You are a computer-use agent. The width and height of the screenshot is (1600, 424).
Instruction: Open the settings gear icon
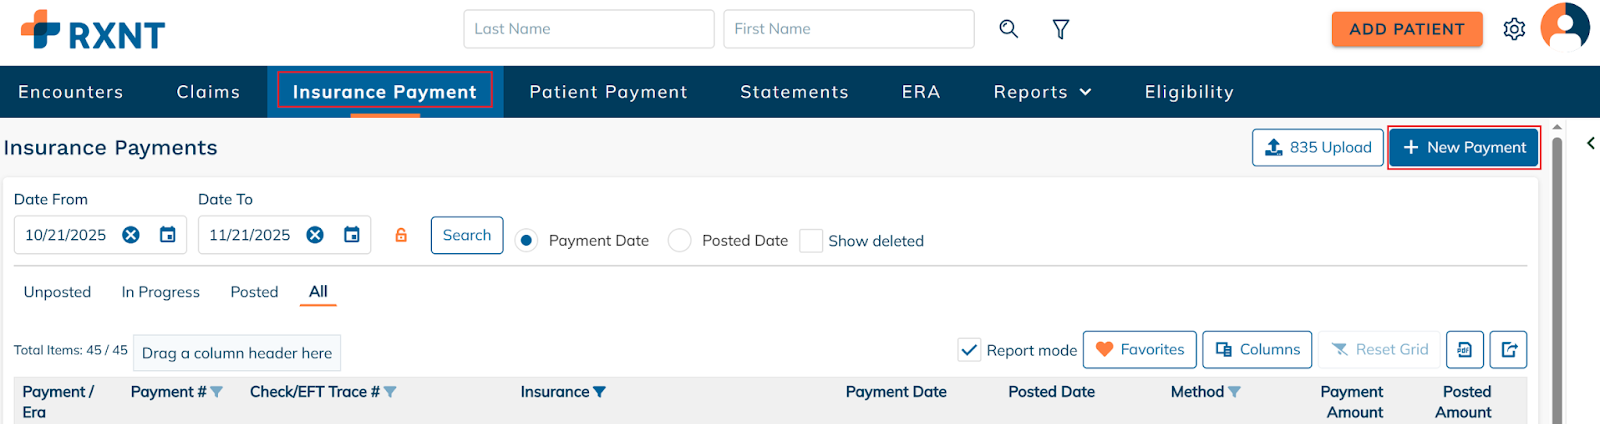pos(1514,29)
